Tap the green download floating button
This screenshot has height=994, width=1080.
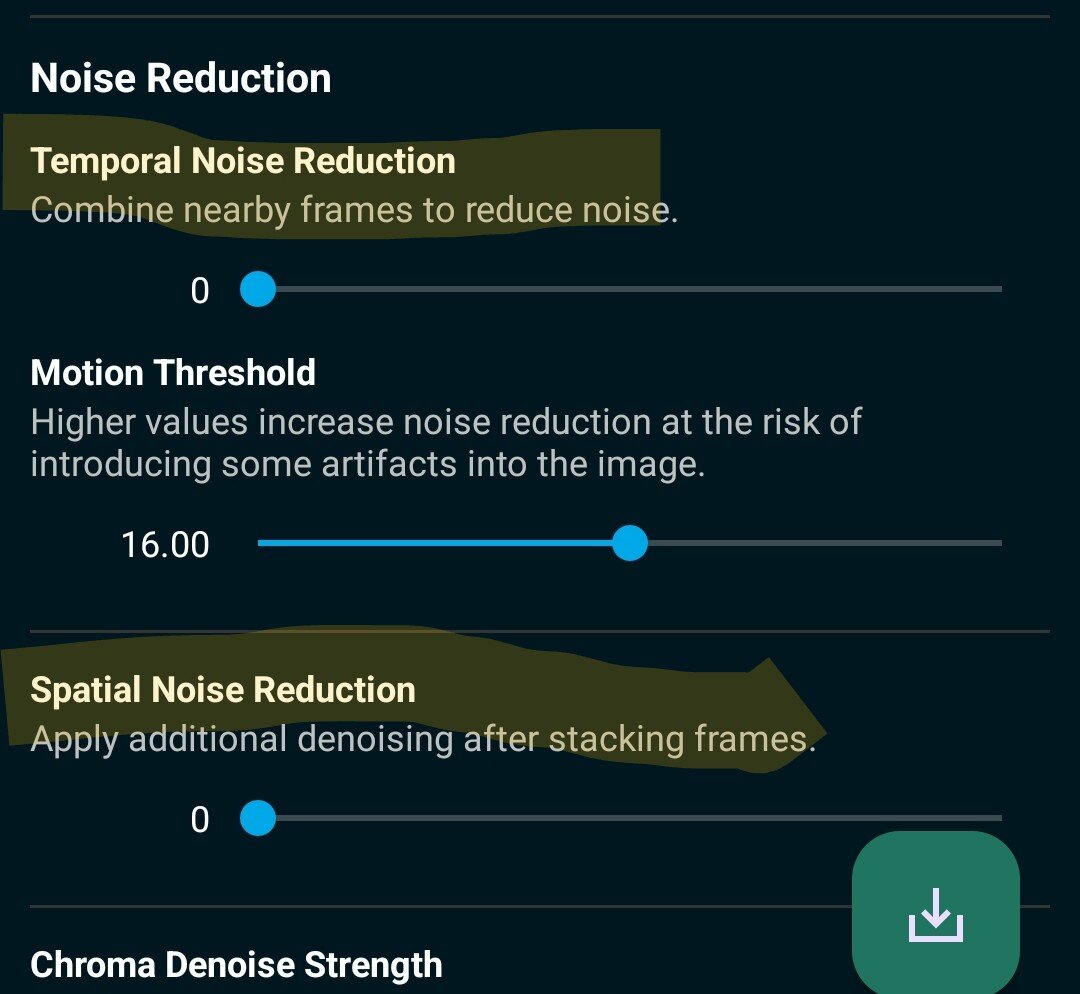[935, 913]
